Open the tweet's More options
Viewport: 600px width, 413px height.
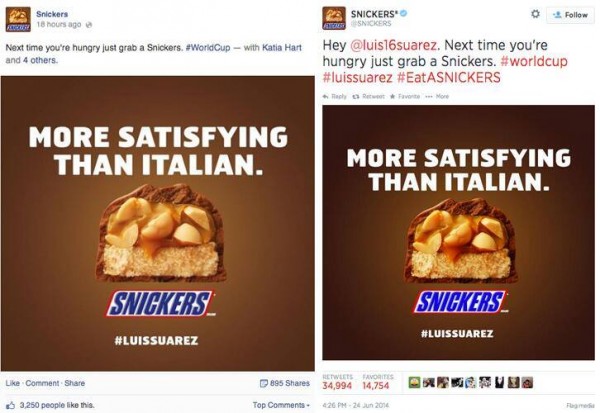point(437,96)
